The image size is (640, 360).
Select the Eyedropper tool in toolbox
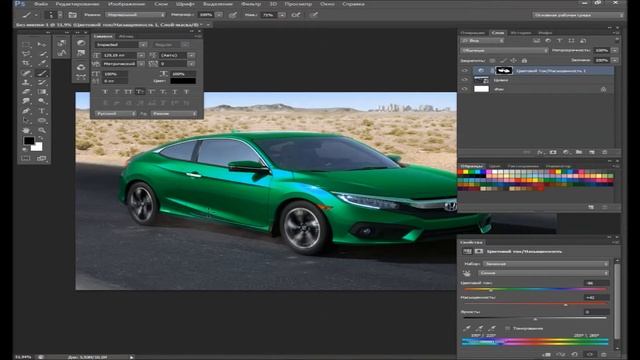42,64
